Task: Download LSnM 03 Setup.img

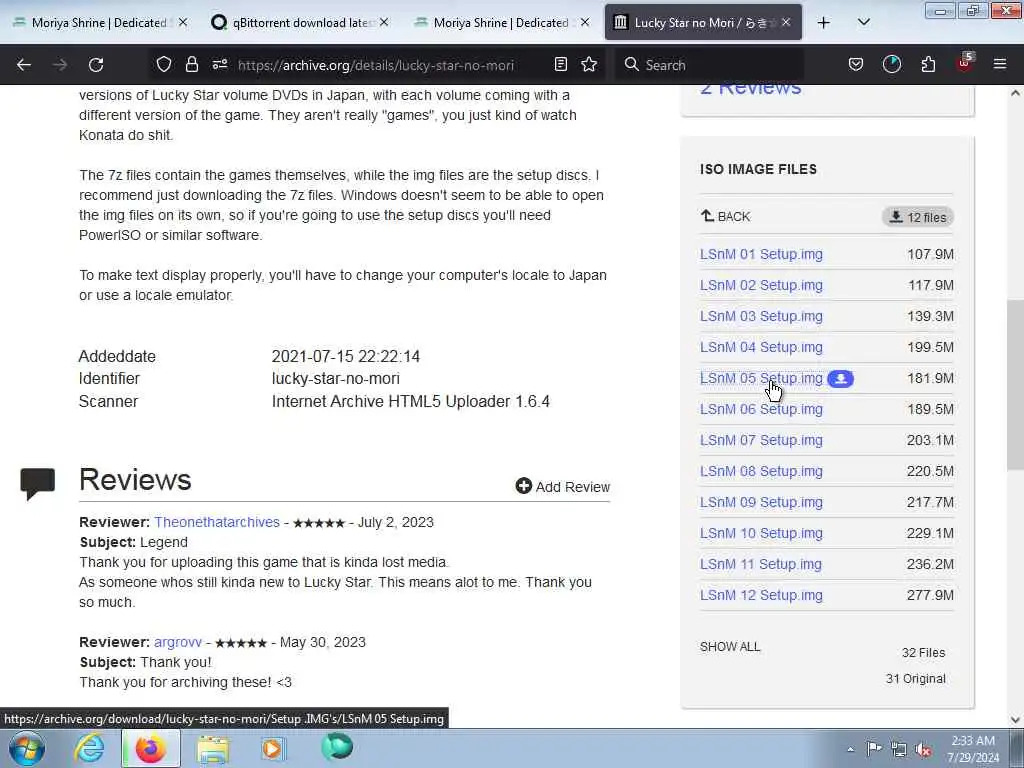Action: (x=761, y=316)
